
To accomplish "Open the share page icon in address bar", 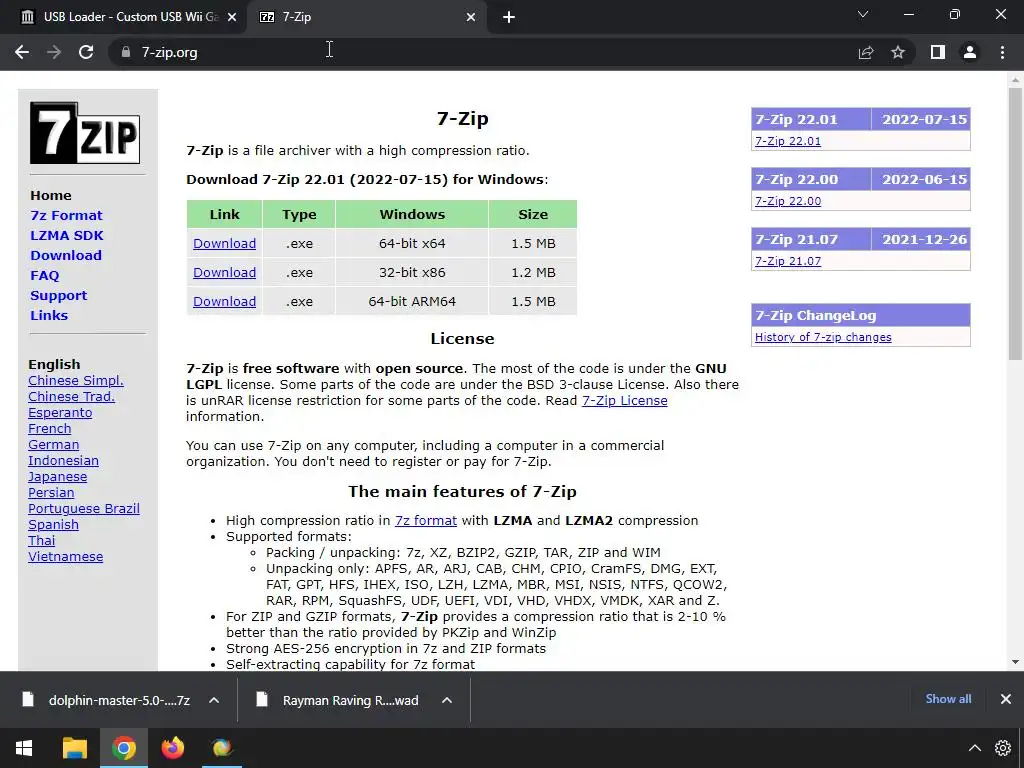I will (x=866, y=52).
